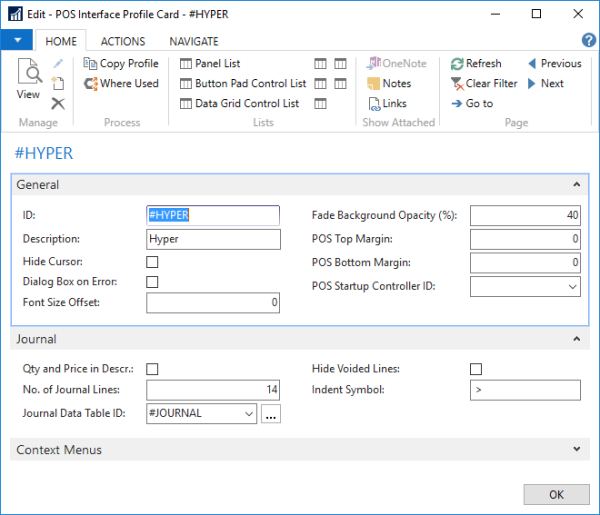The width and height of the screenshot is (600, 515).
Task: Click the View icon in Manage group
Action: tap(28, 80)
